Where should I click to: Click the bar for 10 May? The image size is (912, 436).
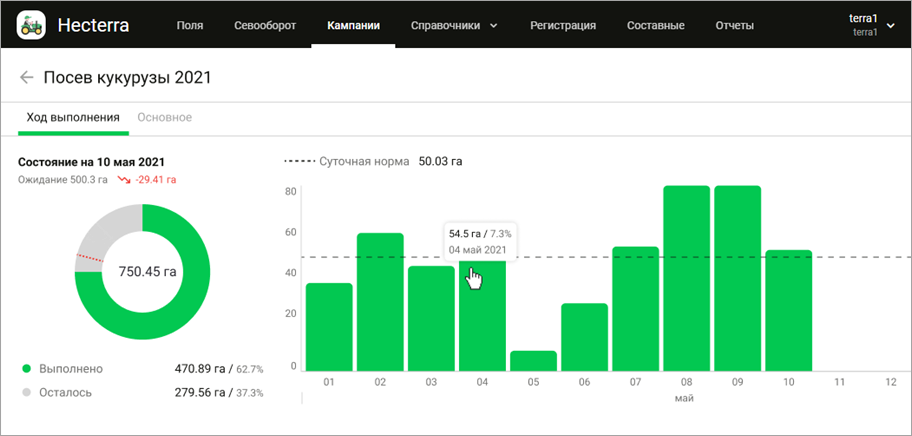point(788,310)
